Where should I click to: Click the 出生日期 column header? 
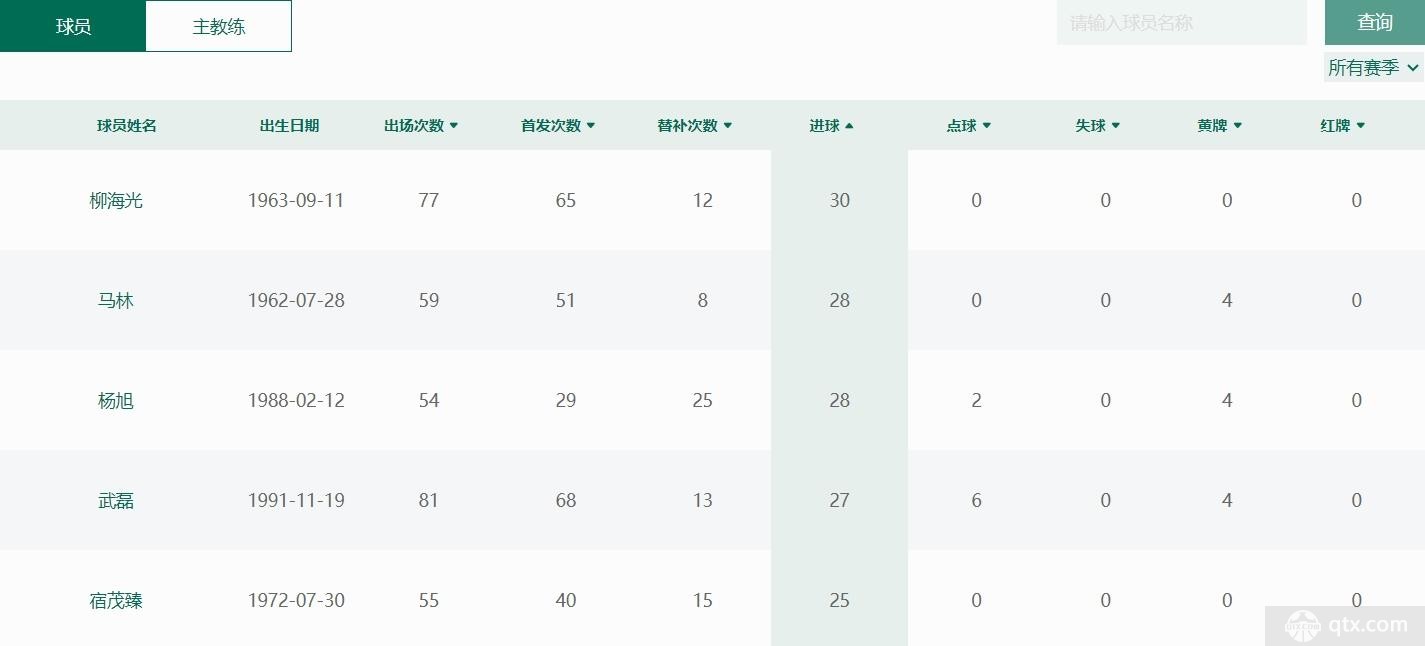point(289,125)
